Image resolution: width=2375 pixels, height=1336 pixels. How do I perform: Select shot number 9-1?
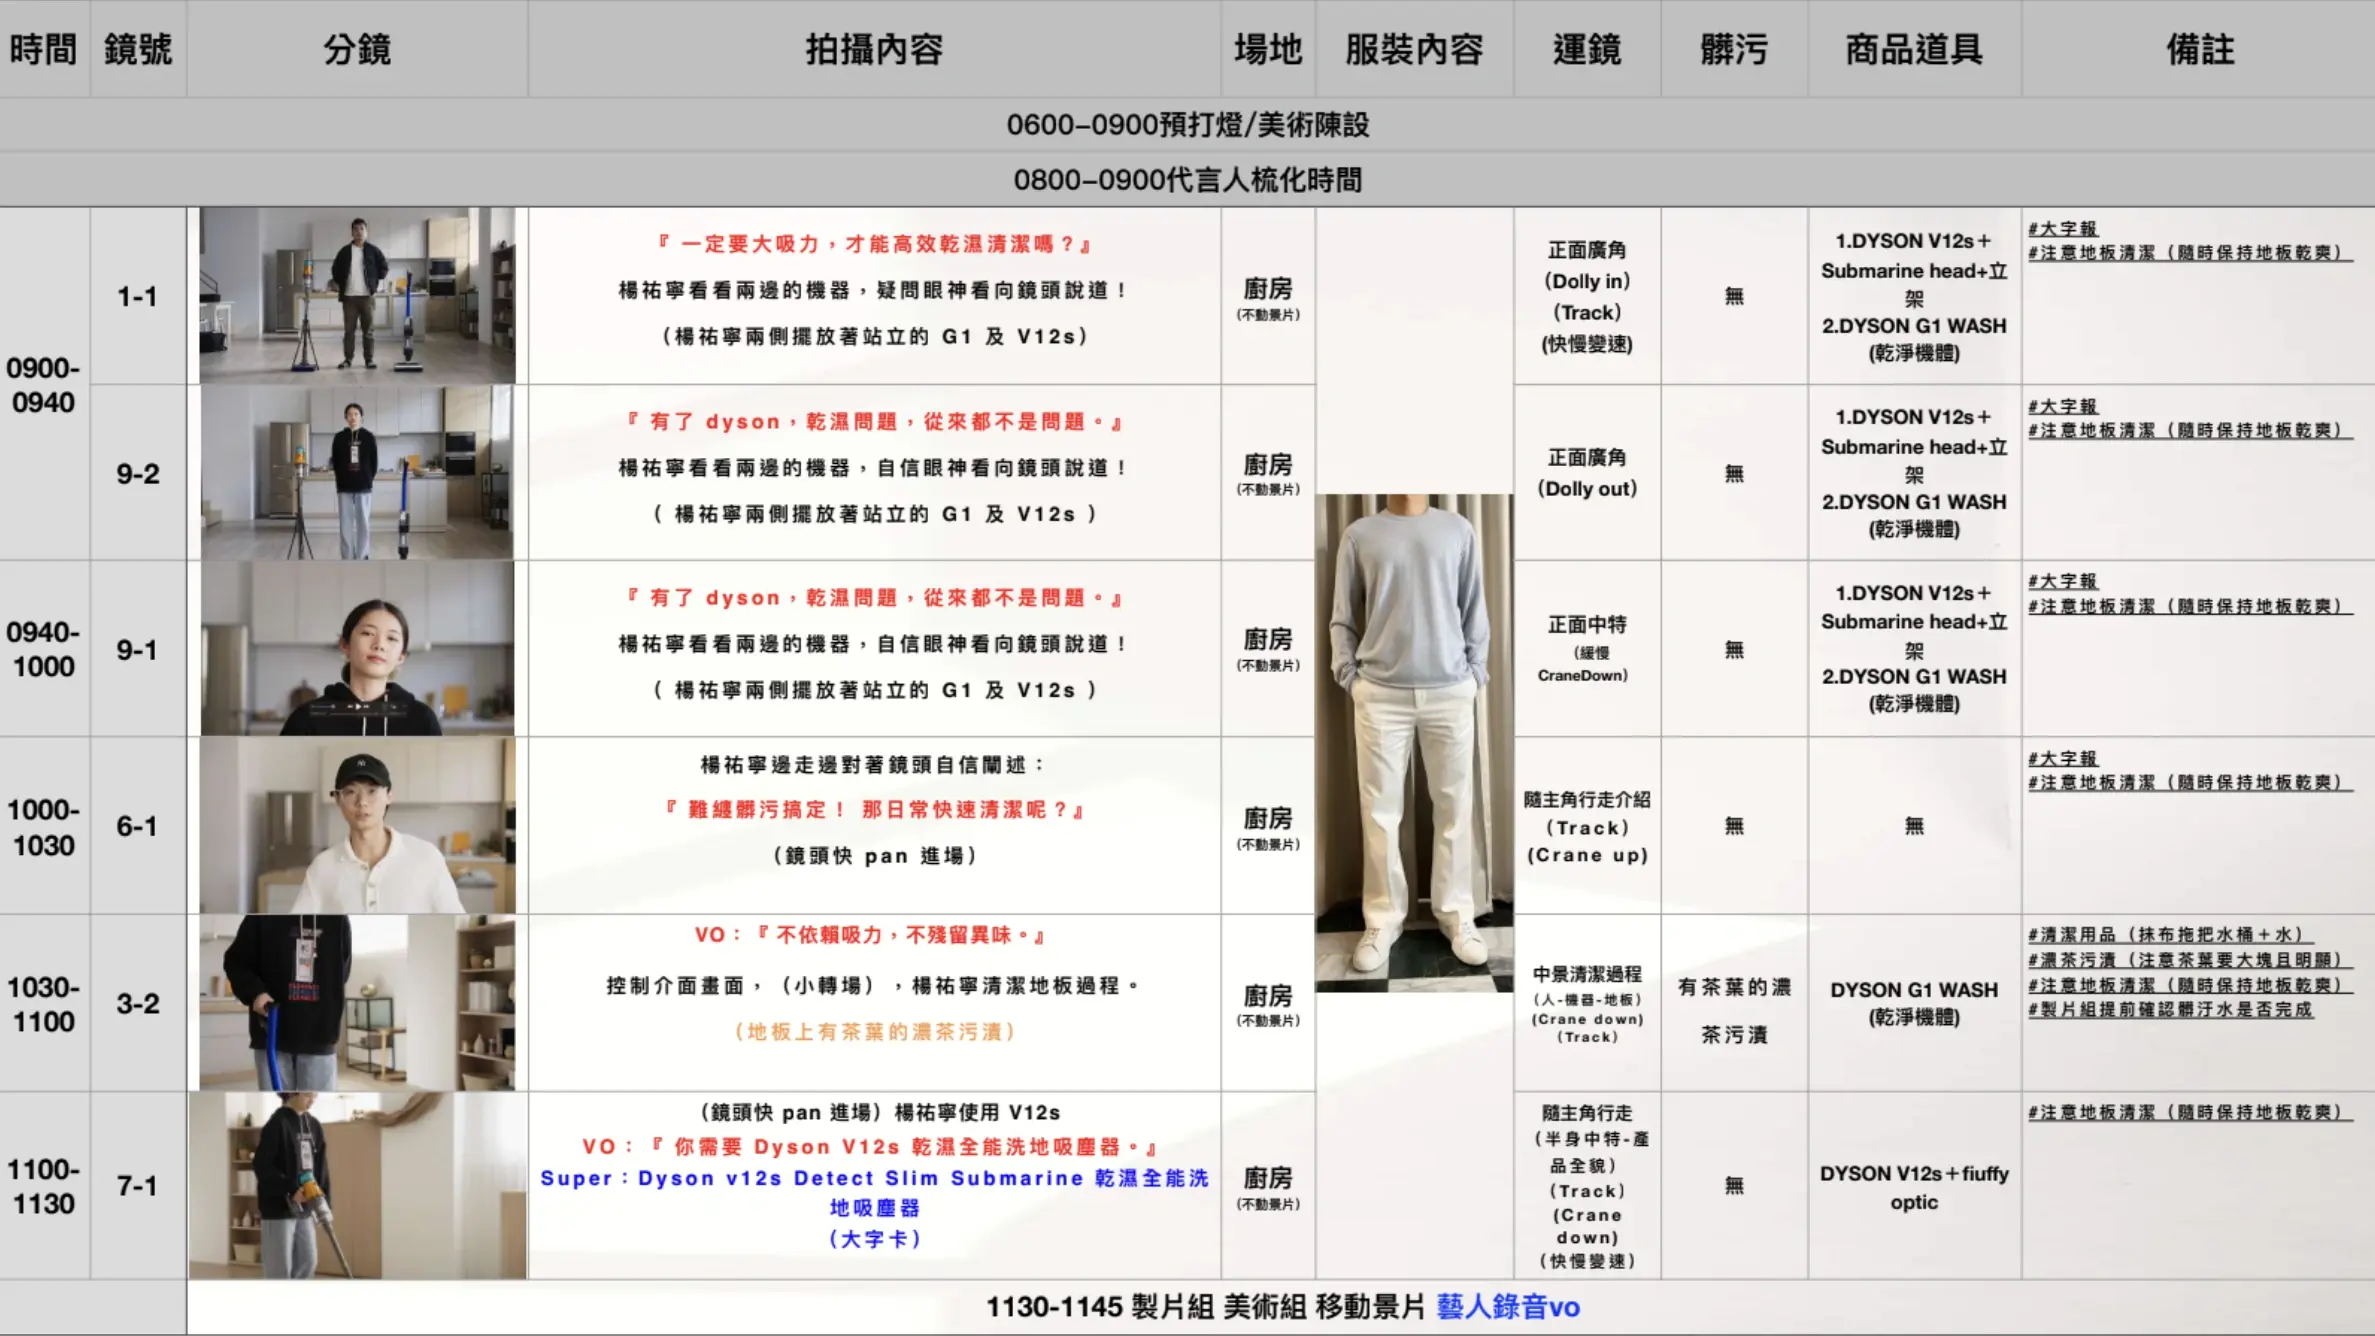tap(137, 650)
